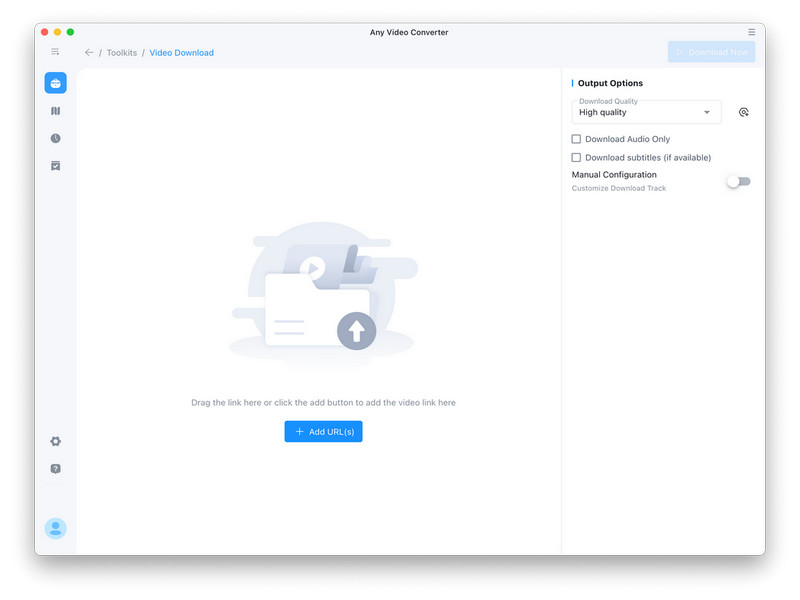Viewport: 800px width, 600px height.
Task: Open the completed tasks checklist icon
Action: click(56, 166)
